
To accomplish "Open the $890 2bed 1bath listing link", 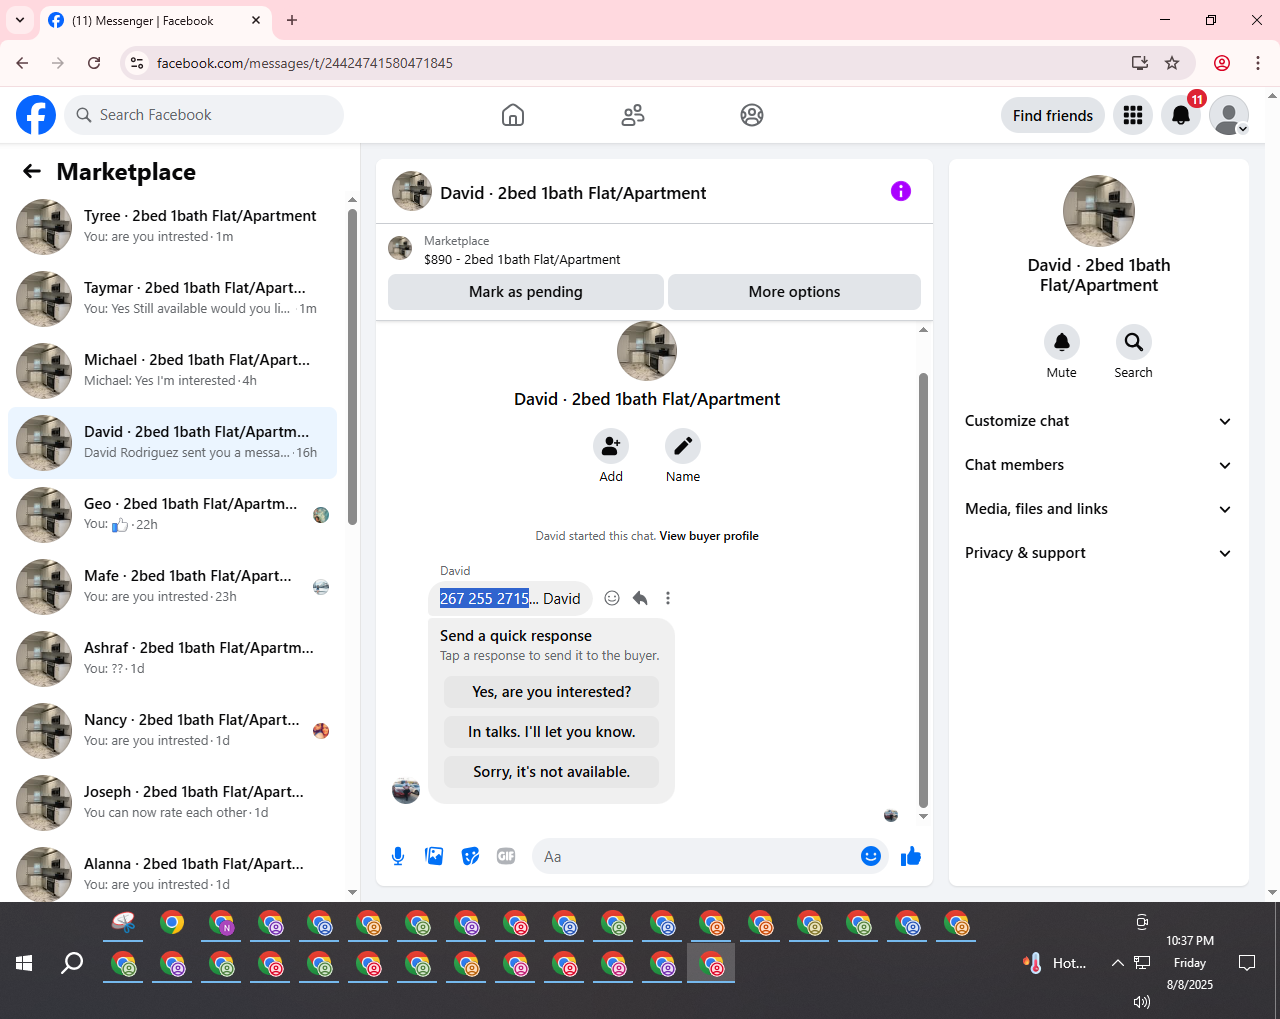I will (x=522, y=259).
